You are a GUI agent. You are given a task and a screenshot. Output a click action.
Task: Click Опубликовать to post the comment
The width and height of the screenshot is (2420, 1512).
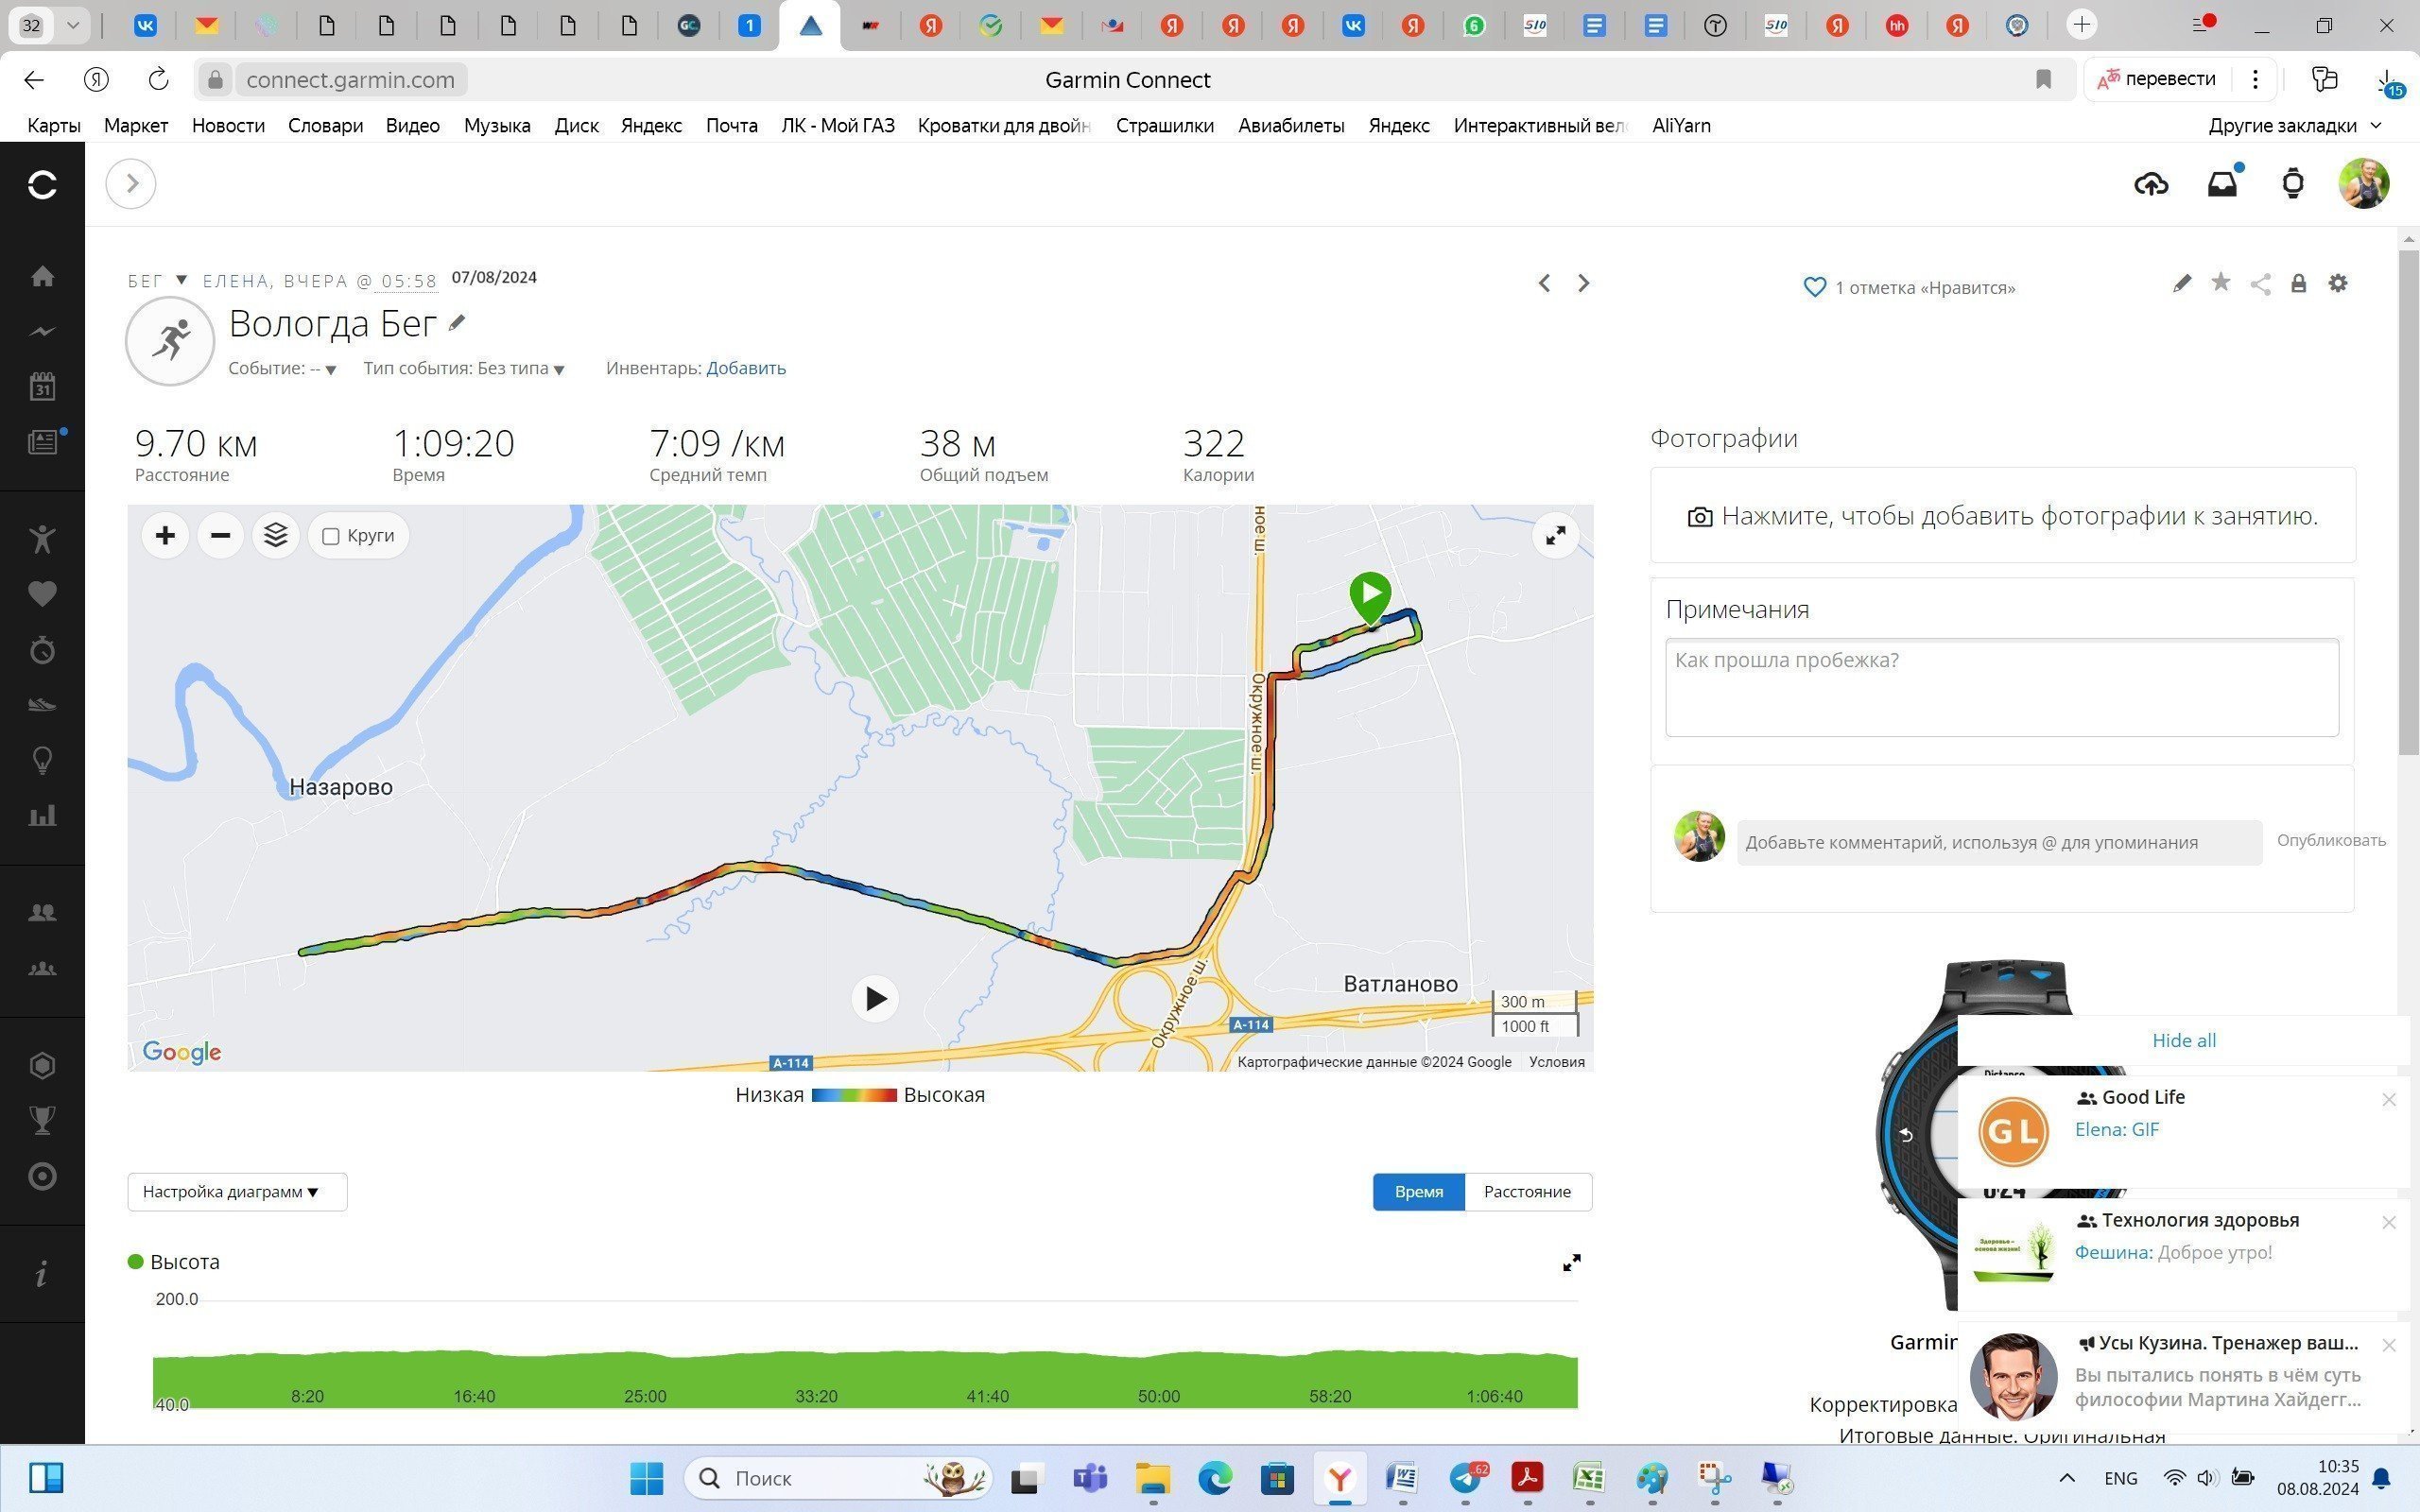click(2331, 841)
